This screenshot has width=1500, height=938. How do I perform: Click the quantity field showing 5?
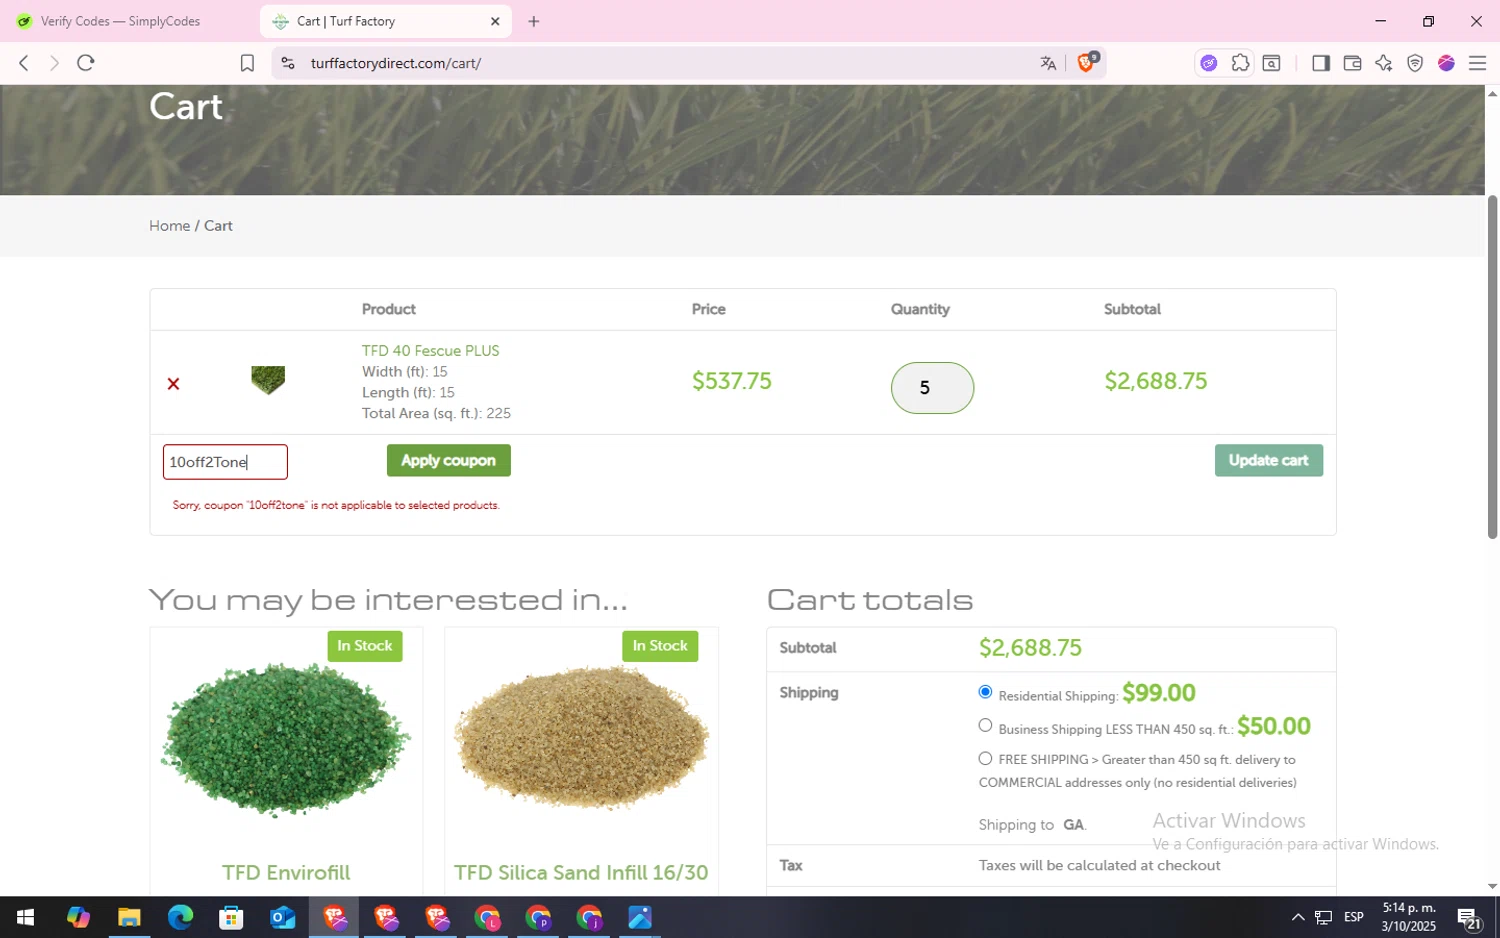pos(932,388)
